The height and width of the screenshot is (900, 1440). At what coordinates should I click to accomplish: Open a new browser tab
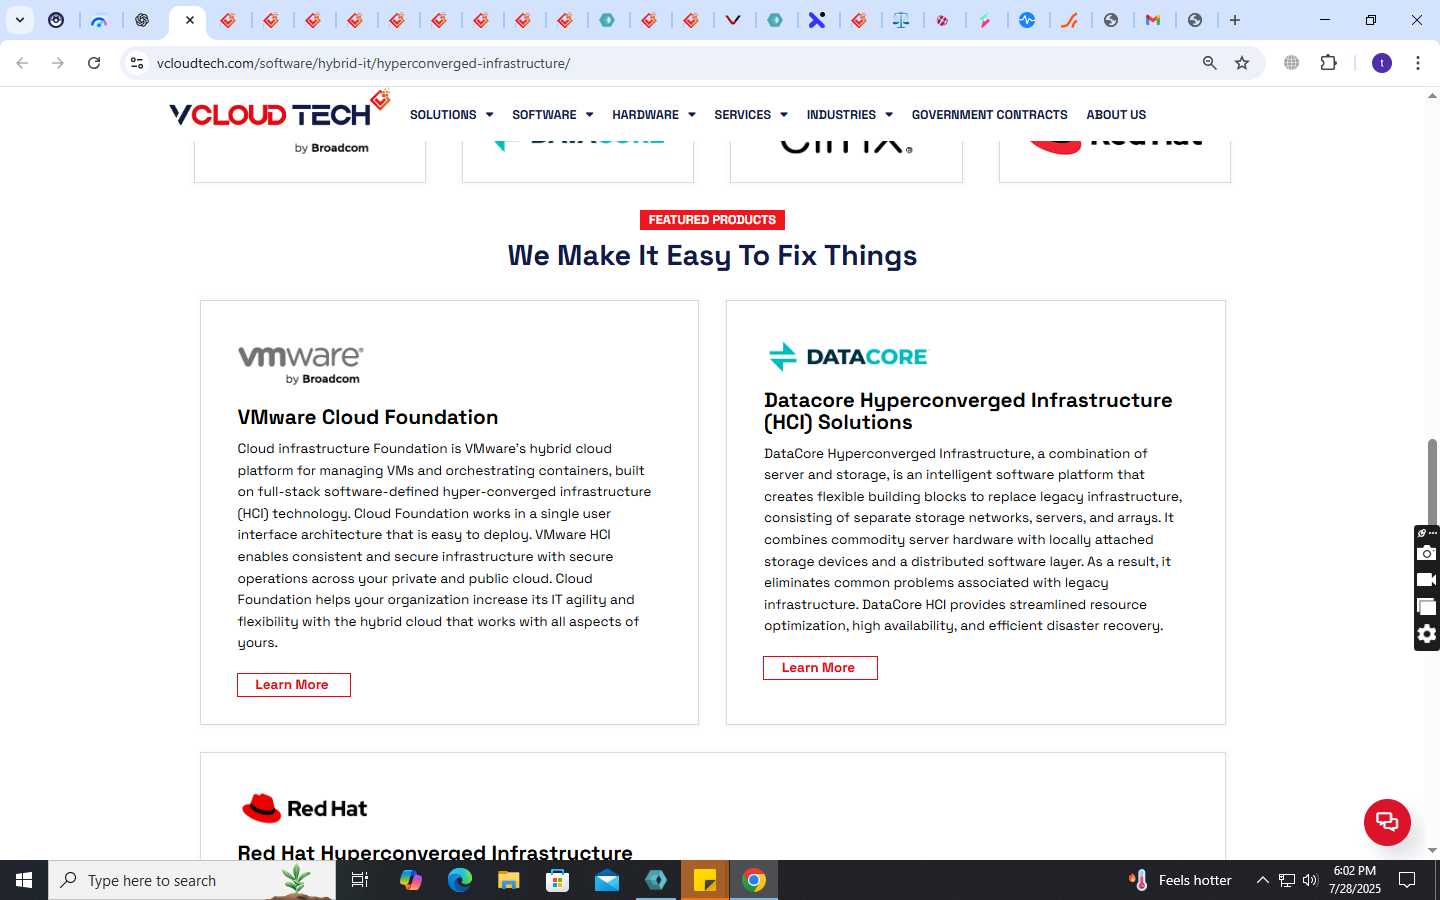pyautogui.click(x=1235, y=20)
